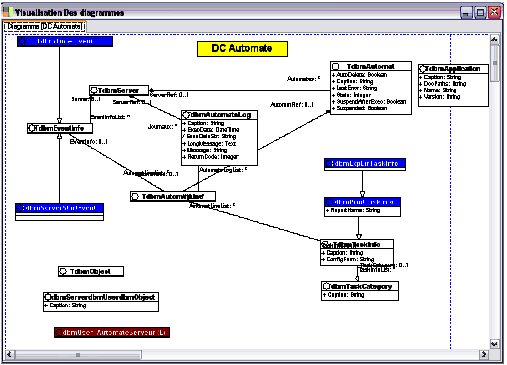Select the TdbmAutomateLog class header
507x365 pixels.
pos(219,115)
